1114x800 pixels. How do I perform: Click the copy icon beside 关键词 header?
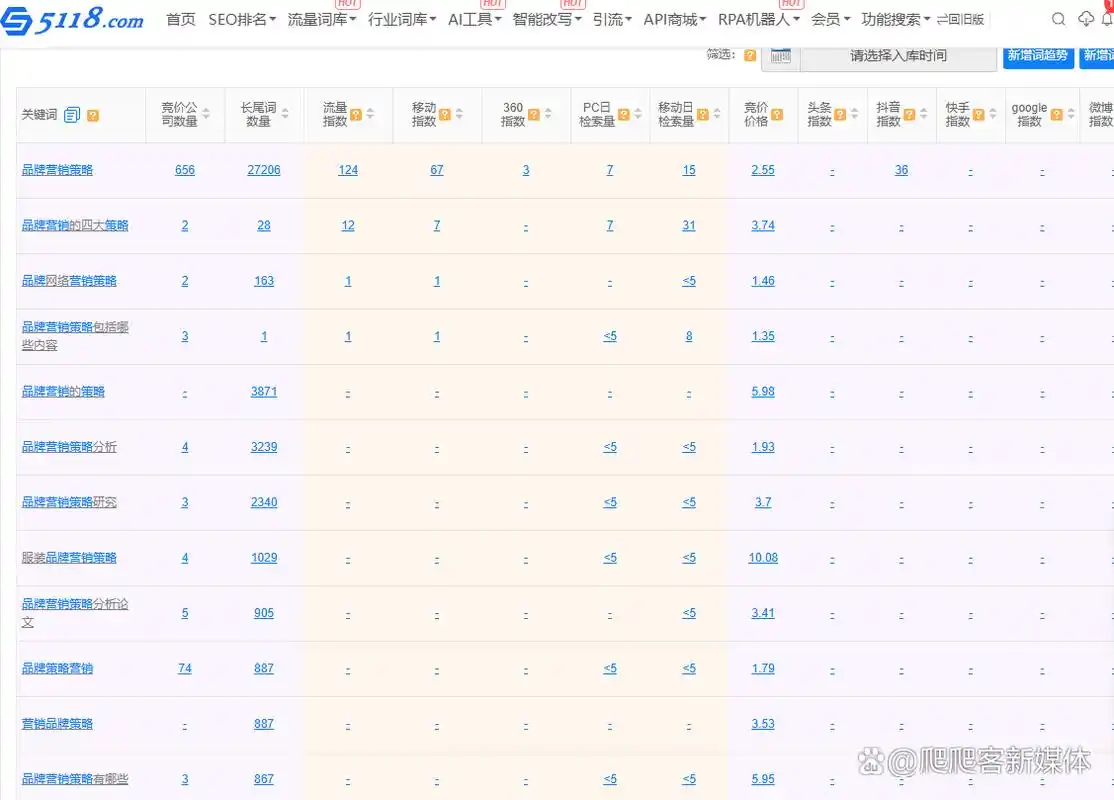(71, 114)
